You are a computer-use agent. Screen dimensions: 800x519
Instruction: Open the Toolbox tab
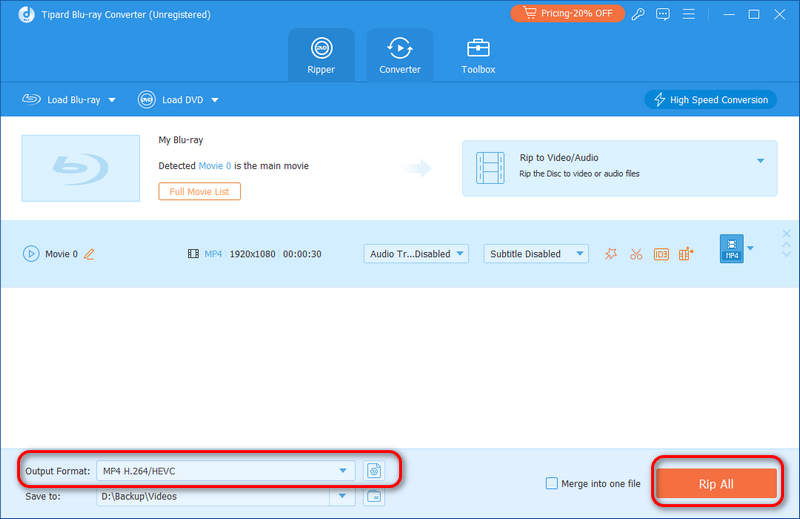coord(478,55)
